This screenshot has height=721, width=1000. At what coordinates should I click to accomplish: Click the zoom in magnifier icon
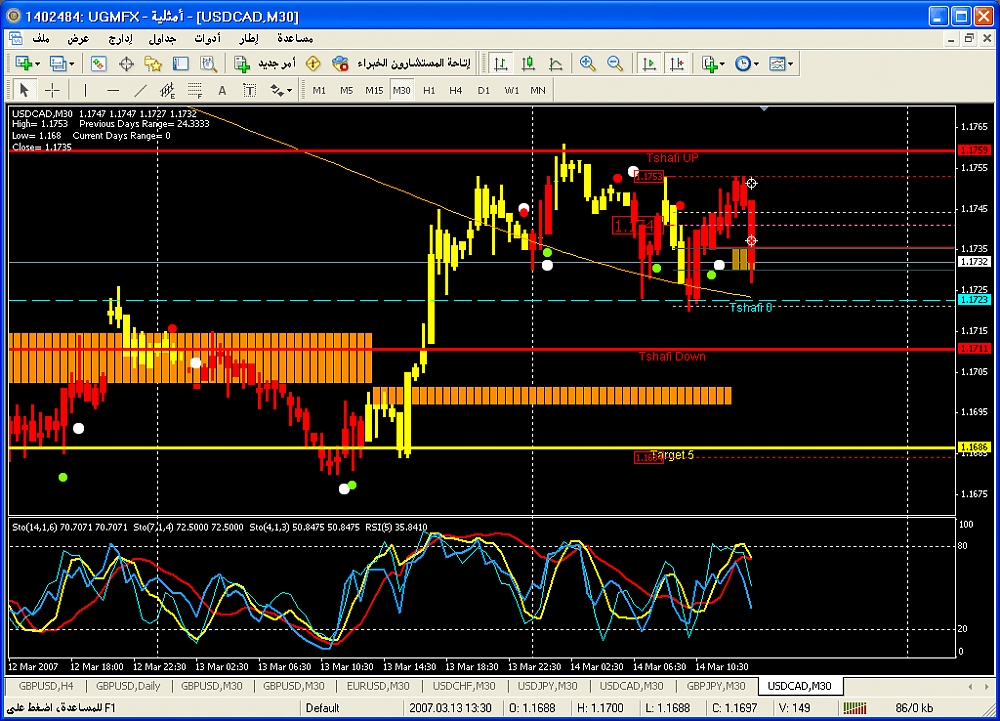tap(588, 64)
